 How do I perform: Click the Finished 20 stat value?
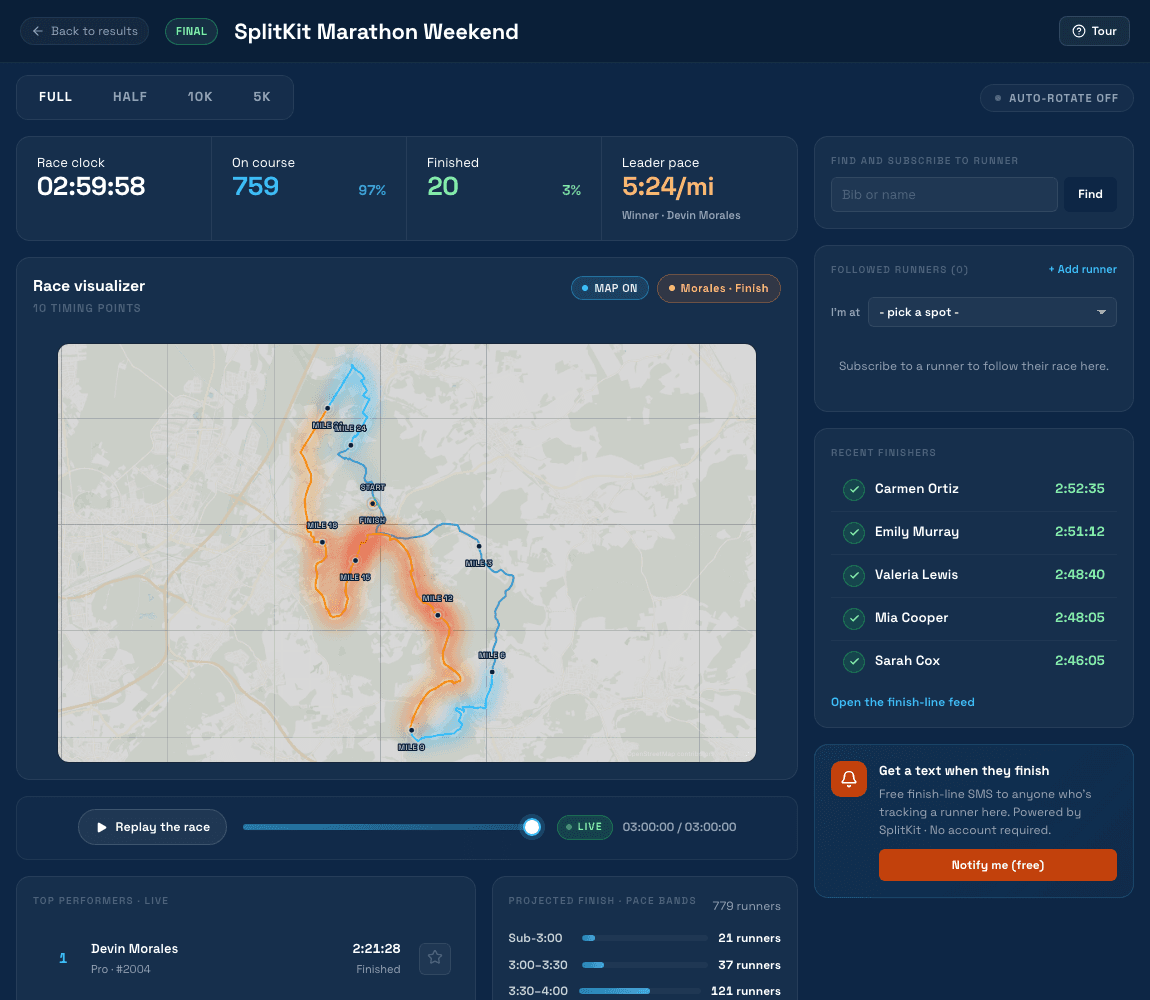442,186
